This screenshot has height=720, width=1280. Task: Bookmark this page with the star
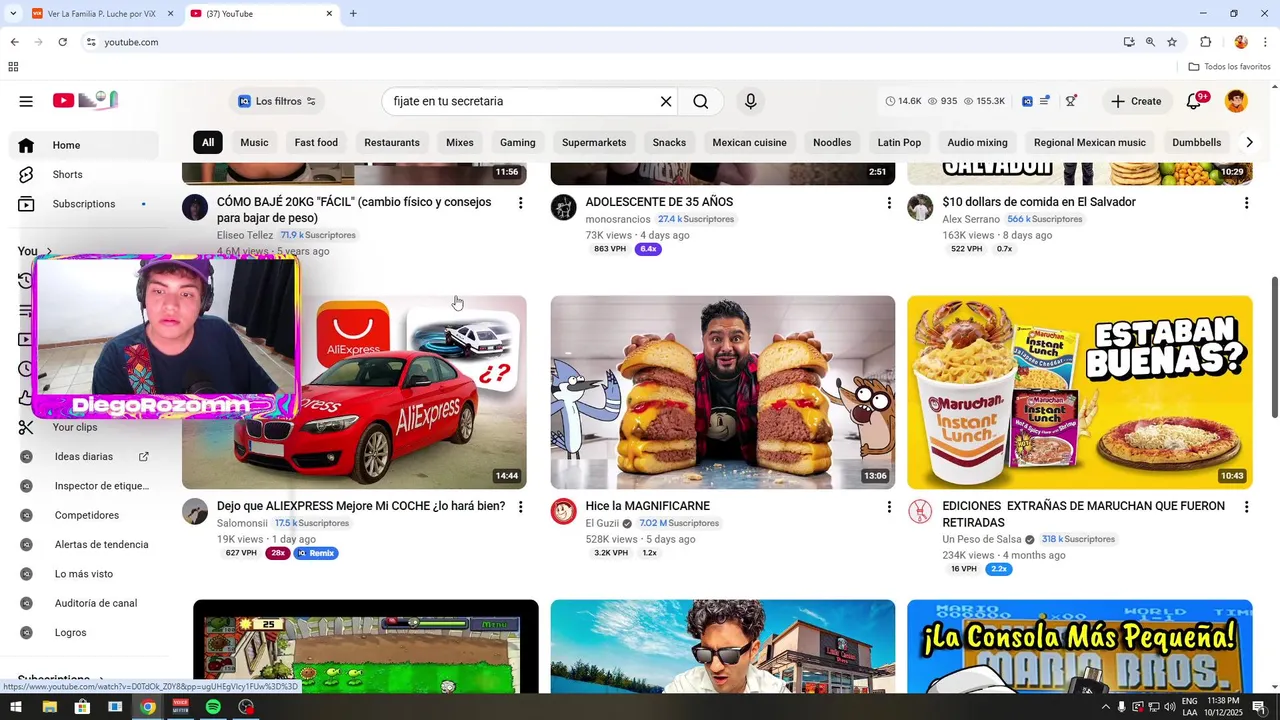click(1172, 42)
